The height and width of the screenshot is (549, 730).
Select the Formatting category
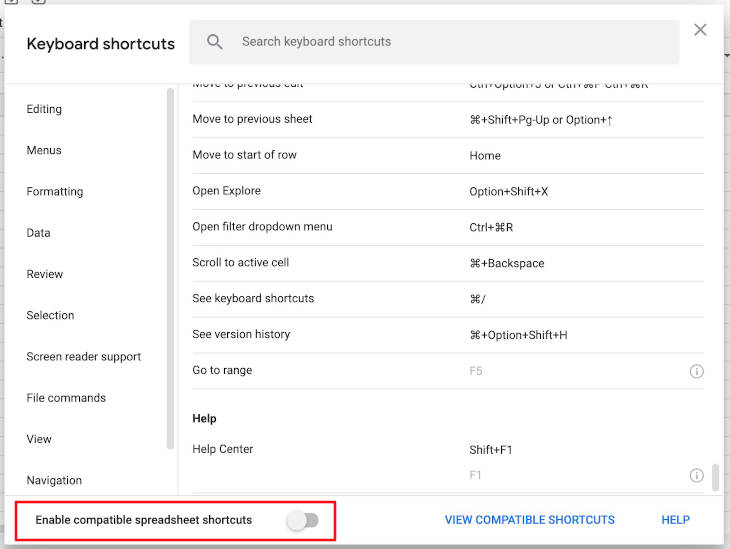click(55, 191)
